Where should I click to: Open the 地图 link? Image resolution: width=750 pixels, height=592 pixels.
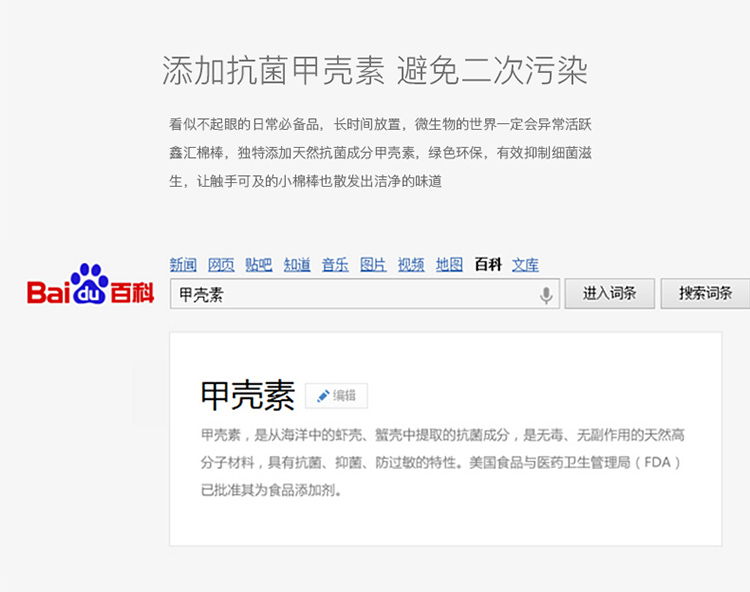point(449,264)
